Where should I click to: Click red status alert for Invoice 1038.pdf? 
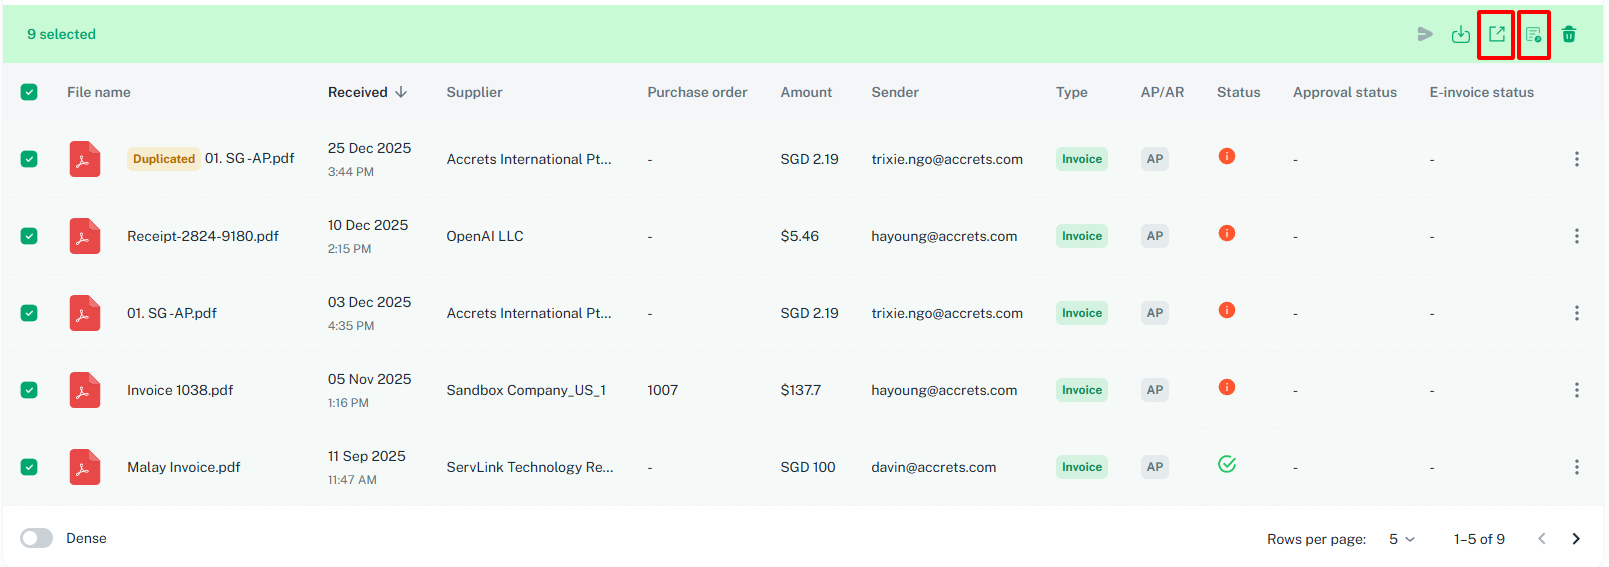[x=1227, y=387]
